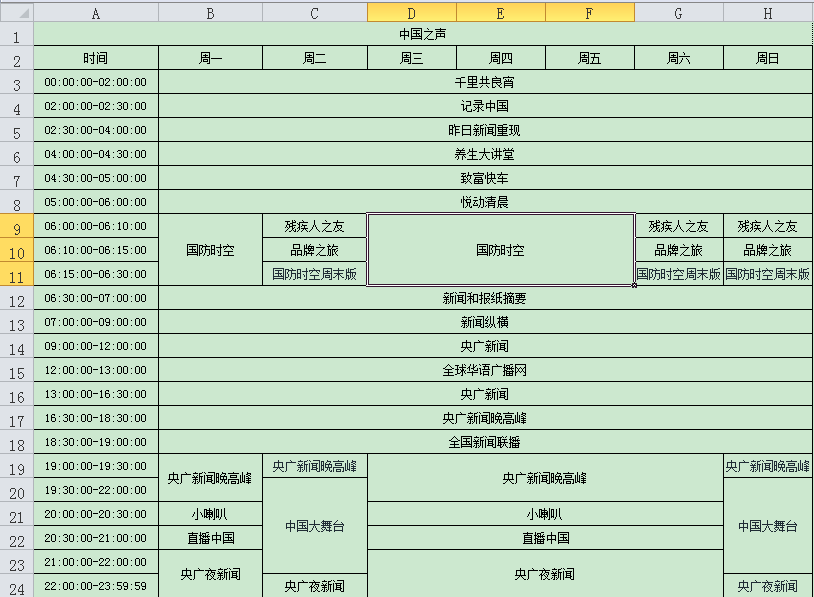
Task: Click the 时间 header cell
Action: pyautogui.click(x=96, y=58)
